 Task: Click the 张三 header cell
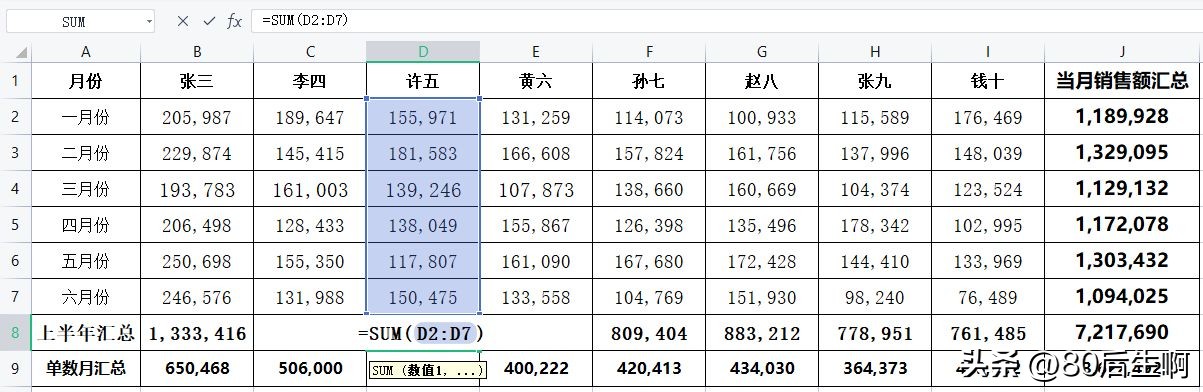[197, 81]
